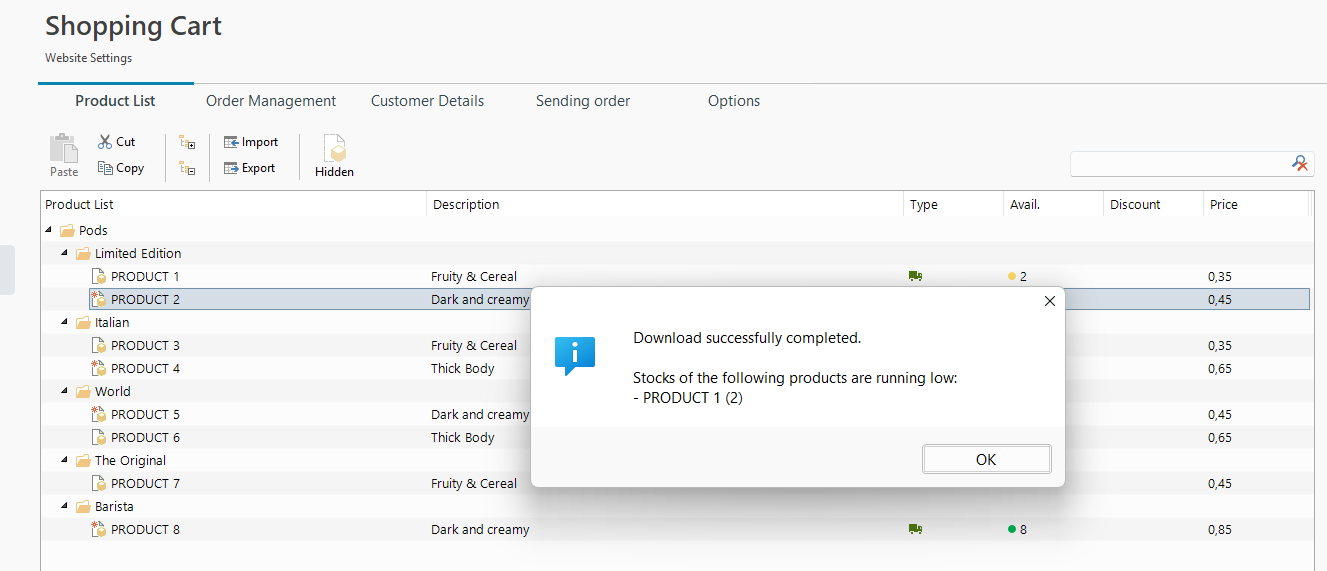The height and width of the screenshot is (571, 1327).
Task: Click the expand all tree icon
Action: tap(187, 143)
